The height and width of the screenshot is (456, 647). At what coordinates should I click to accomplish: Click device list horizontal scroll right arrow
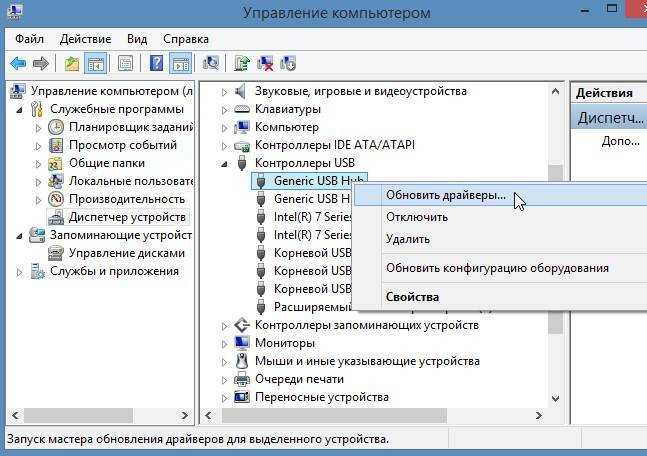538,416
